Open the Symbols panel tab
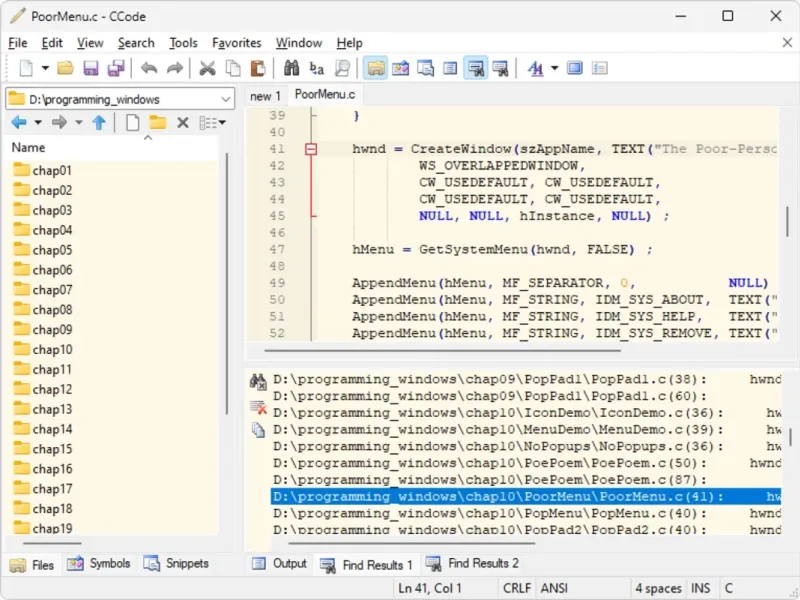This screenshot has width=800, height=600. click(x=99, y=564)
